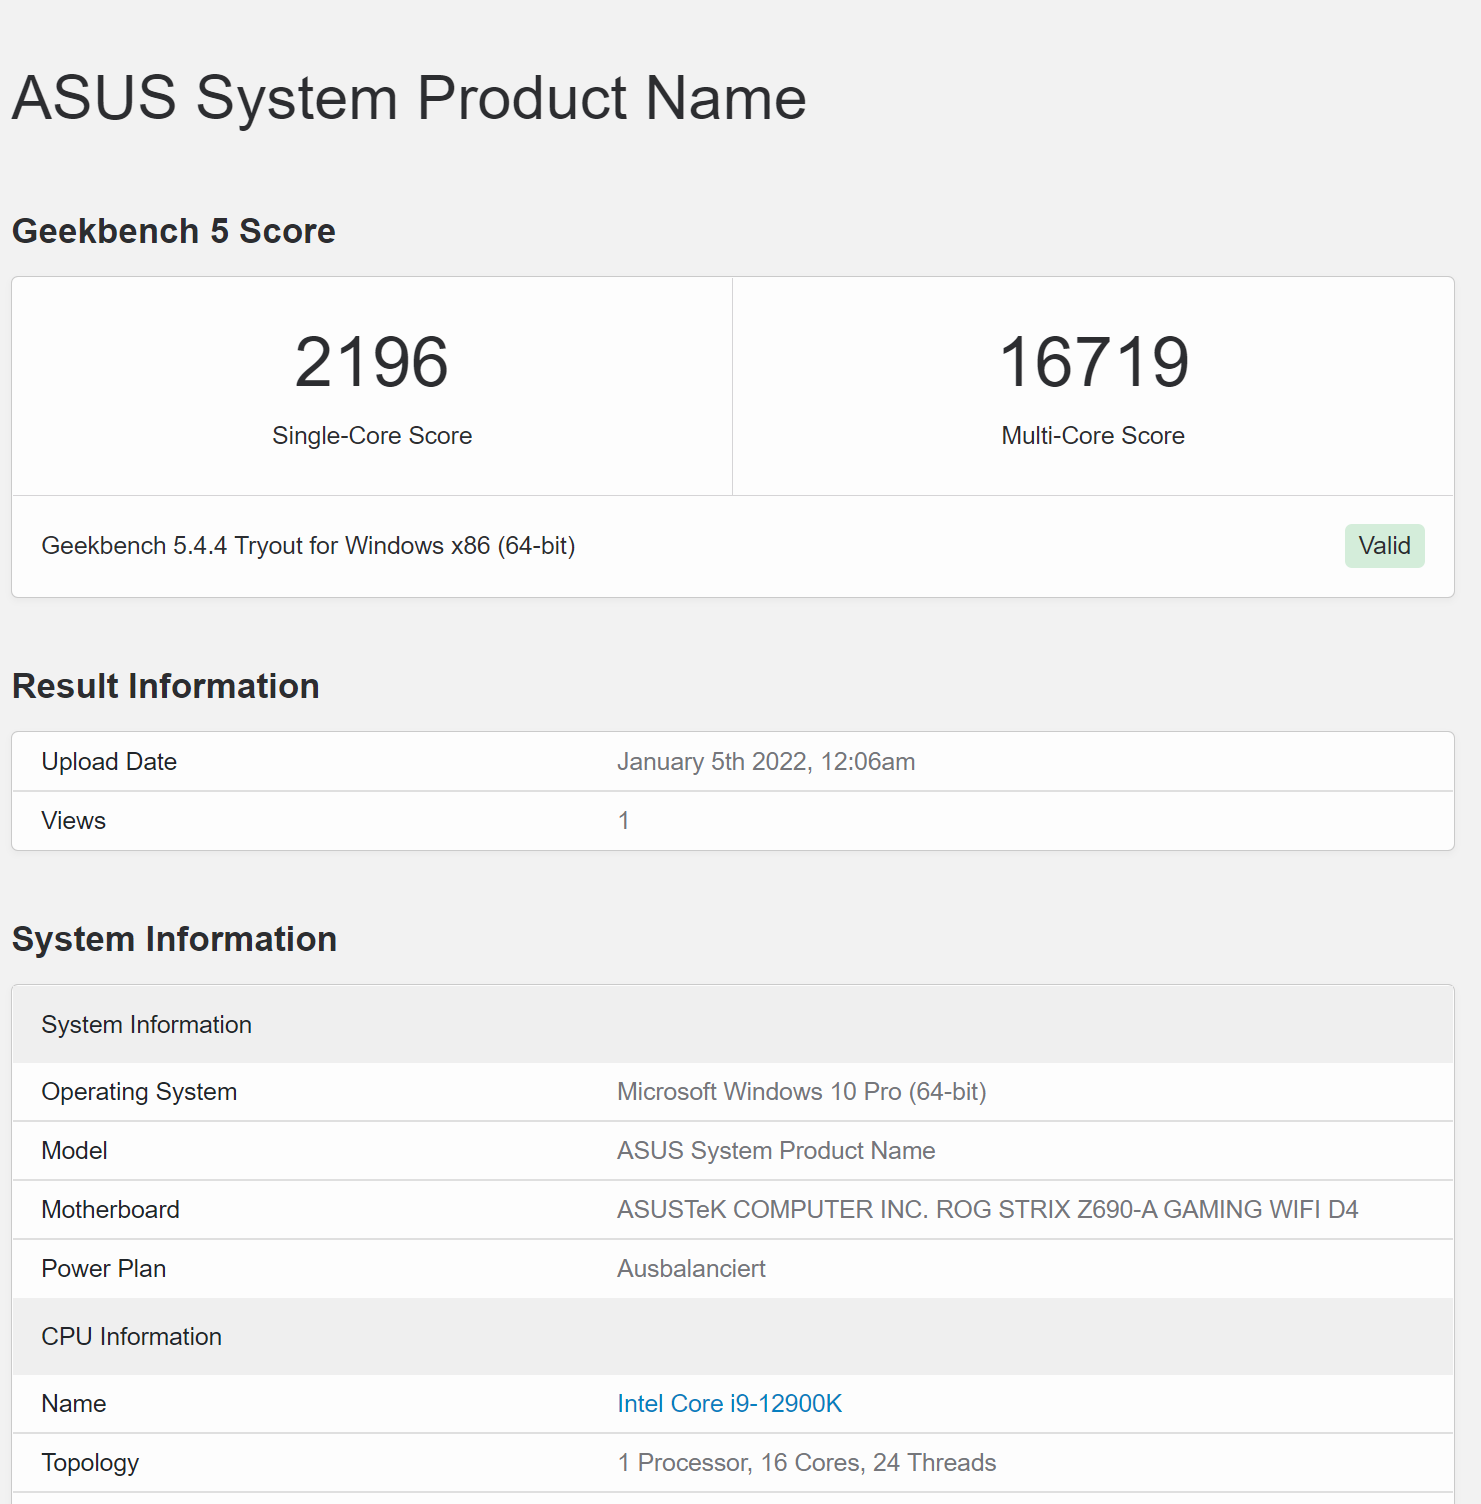The image size is (1481, 1504).
Task: Click the Geekbench 5.4.4 Tryout version text
Action: tap(308, 546)
